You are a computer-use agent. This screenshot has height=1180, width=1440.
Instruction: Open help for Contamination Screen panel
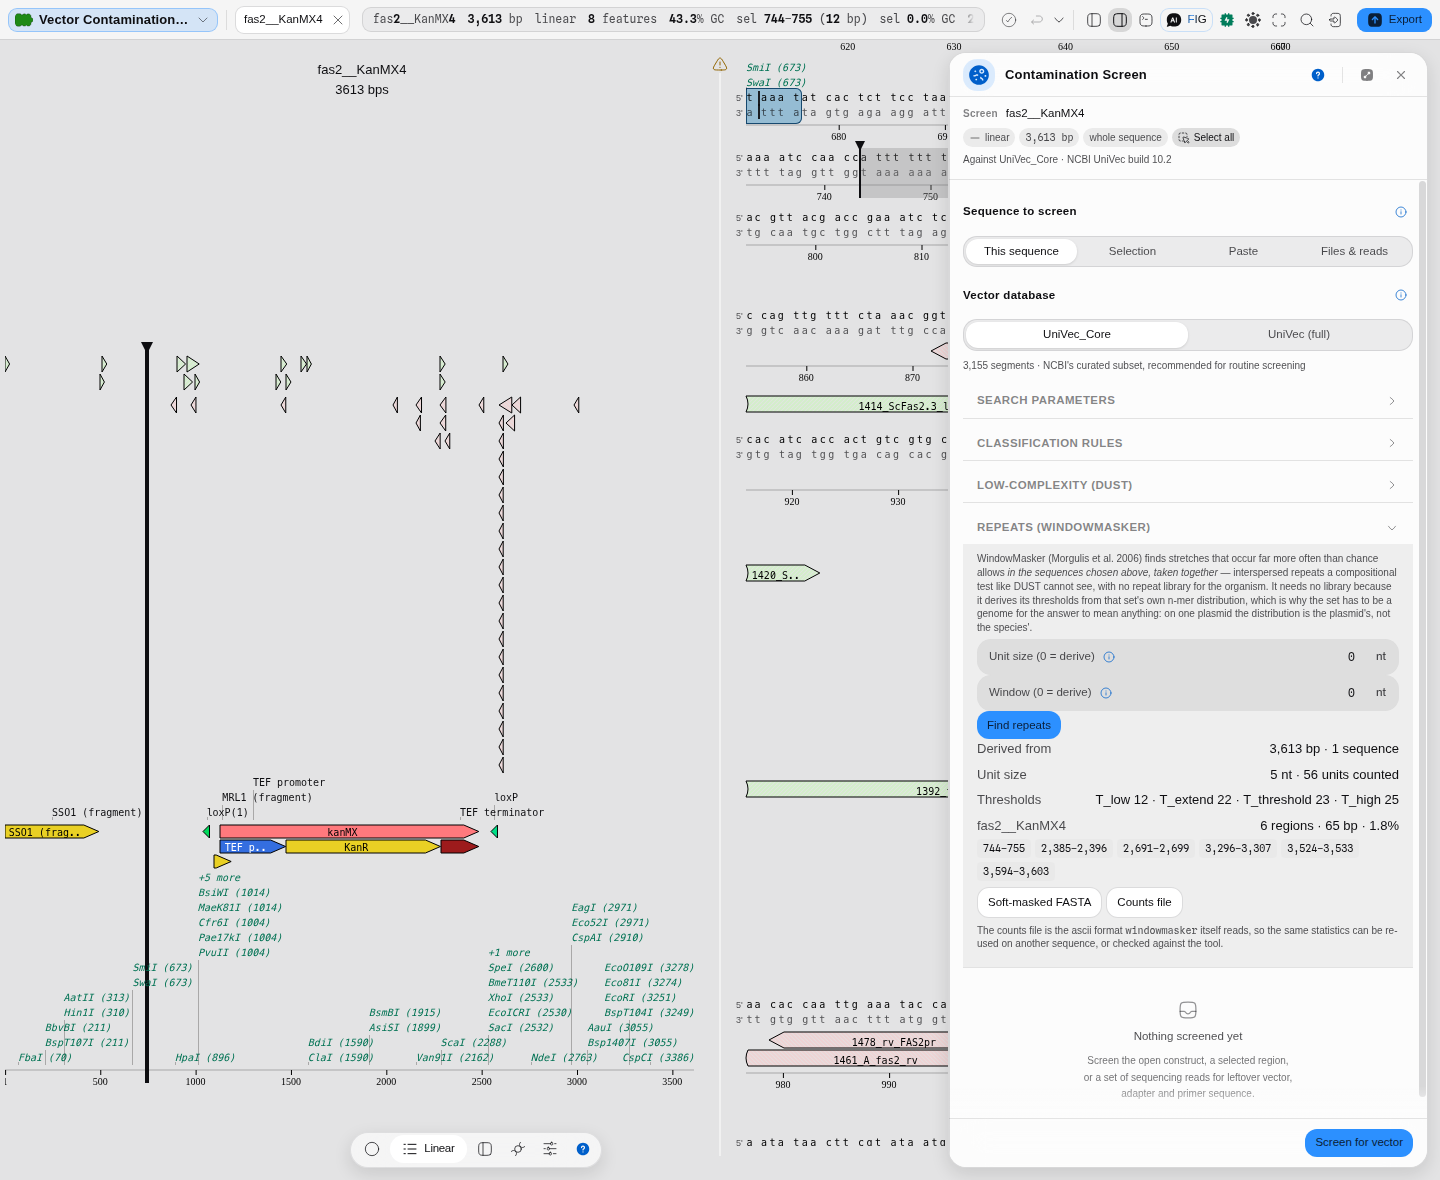click(x=1318, y=75)
